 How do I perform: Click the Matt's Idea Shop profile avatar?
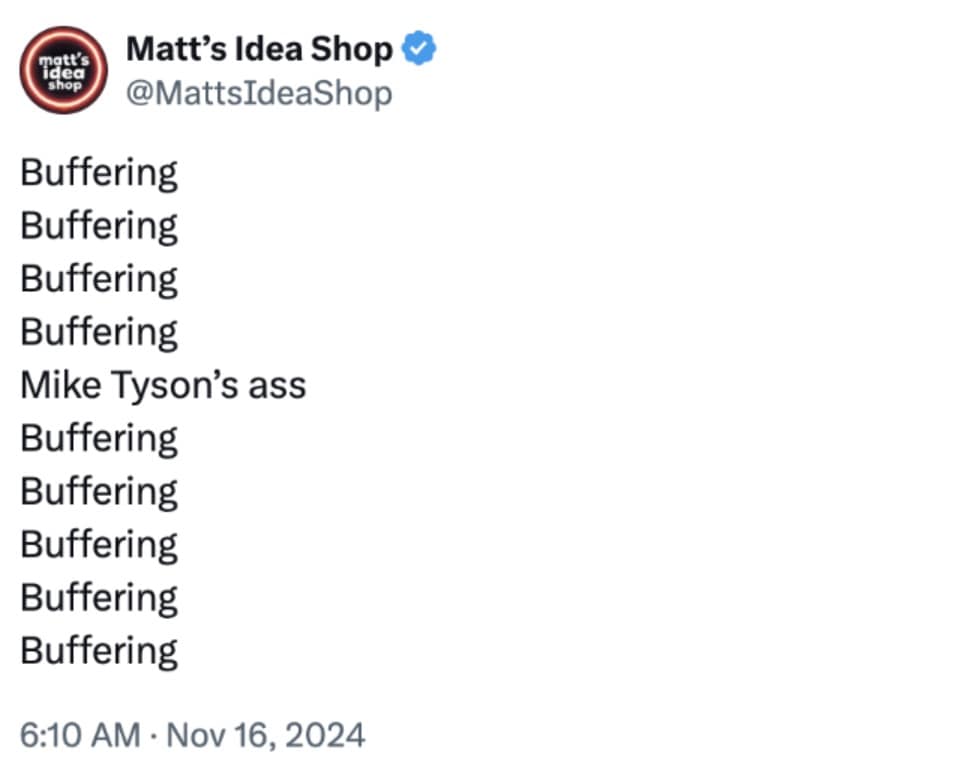[x=64, y=70]
